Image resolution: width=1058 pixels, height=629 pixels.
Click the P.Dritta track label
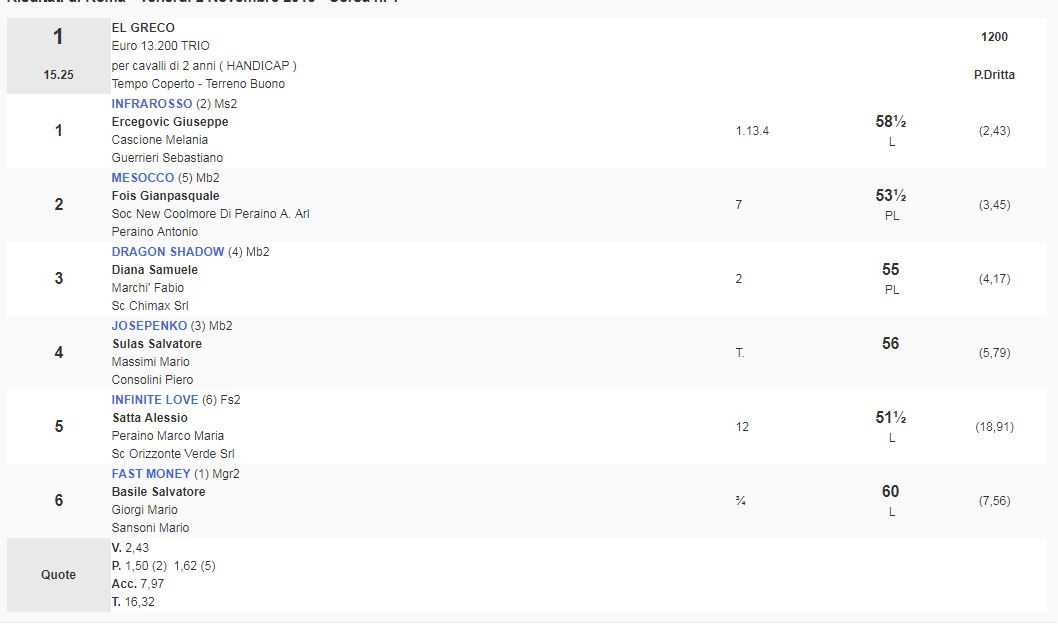[x=994, y=75]
